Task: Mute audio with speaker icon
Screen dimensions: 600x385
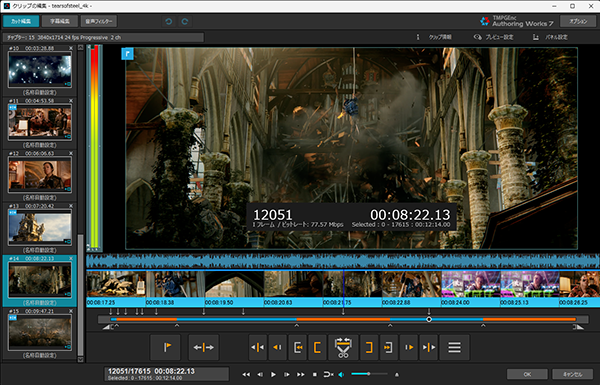Action: pos(341,374)
